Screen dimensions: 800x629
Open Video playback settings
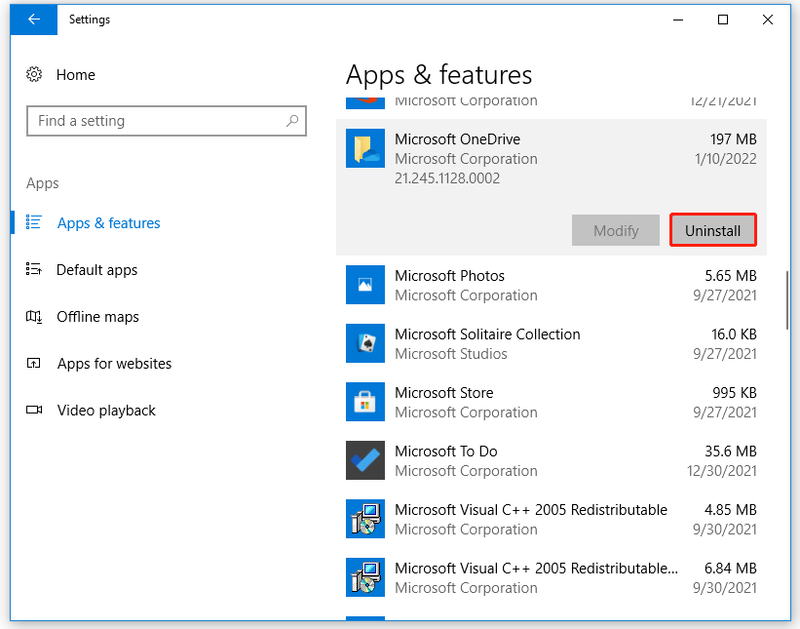106,411
